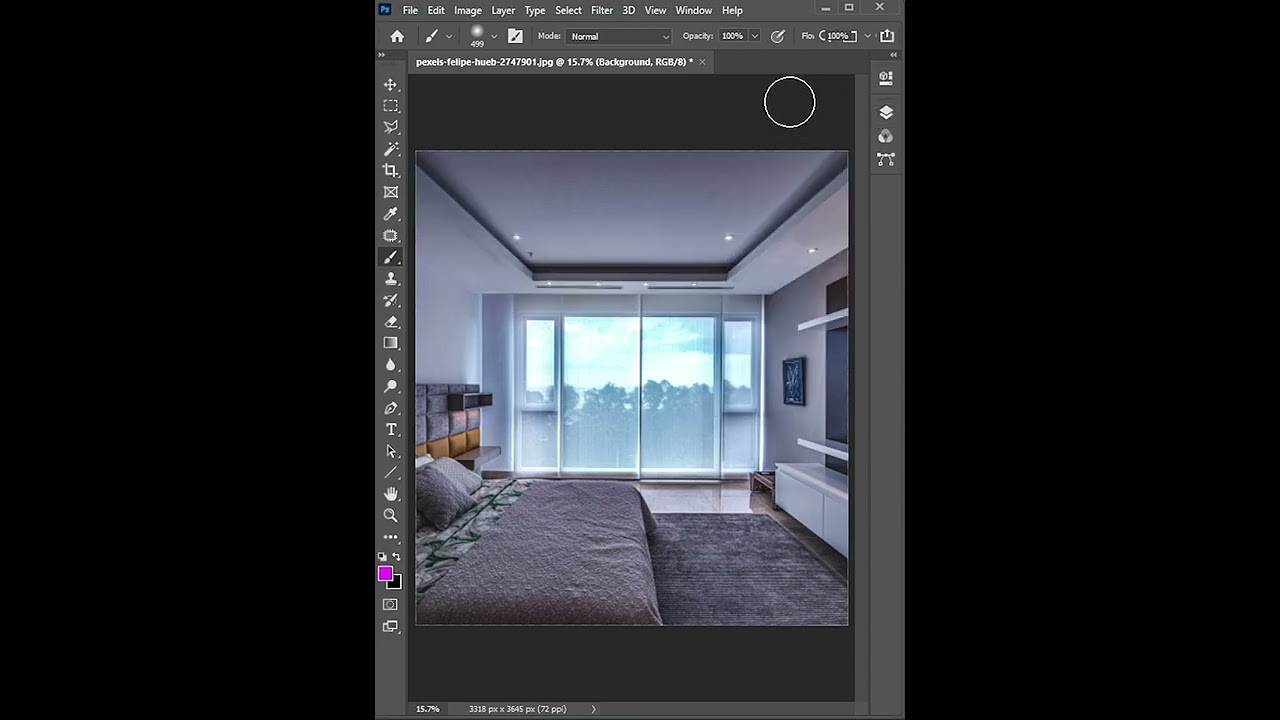The width and height of the screenshot is (1280, 720).
Task: Select the Horizontal Type tool
Action: pyautogui.click(x=391, y=430)
